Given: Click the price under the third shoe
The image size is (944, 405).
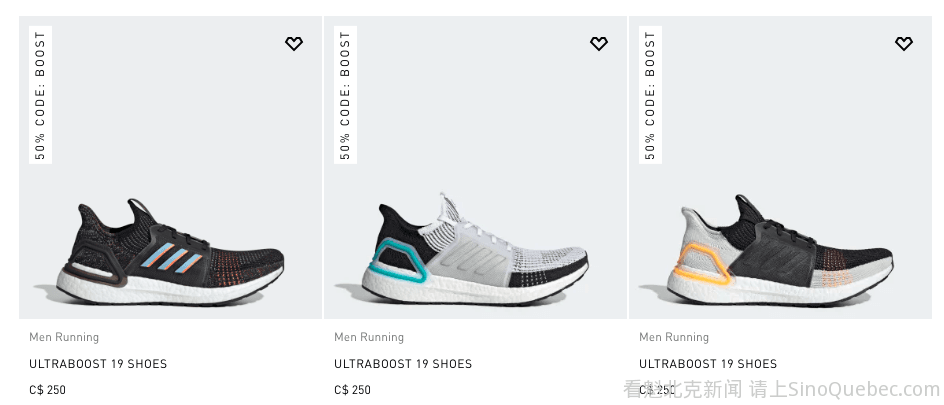Looking at the screenshot, I should 657,390.
